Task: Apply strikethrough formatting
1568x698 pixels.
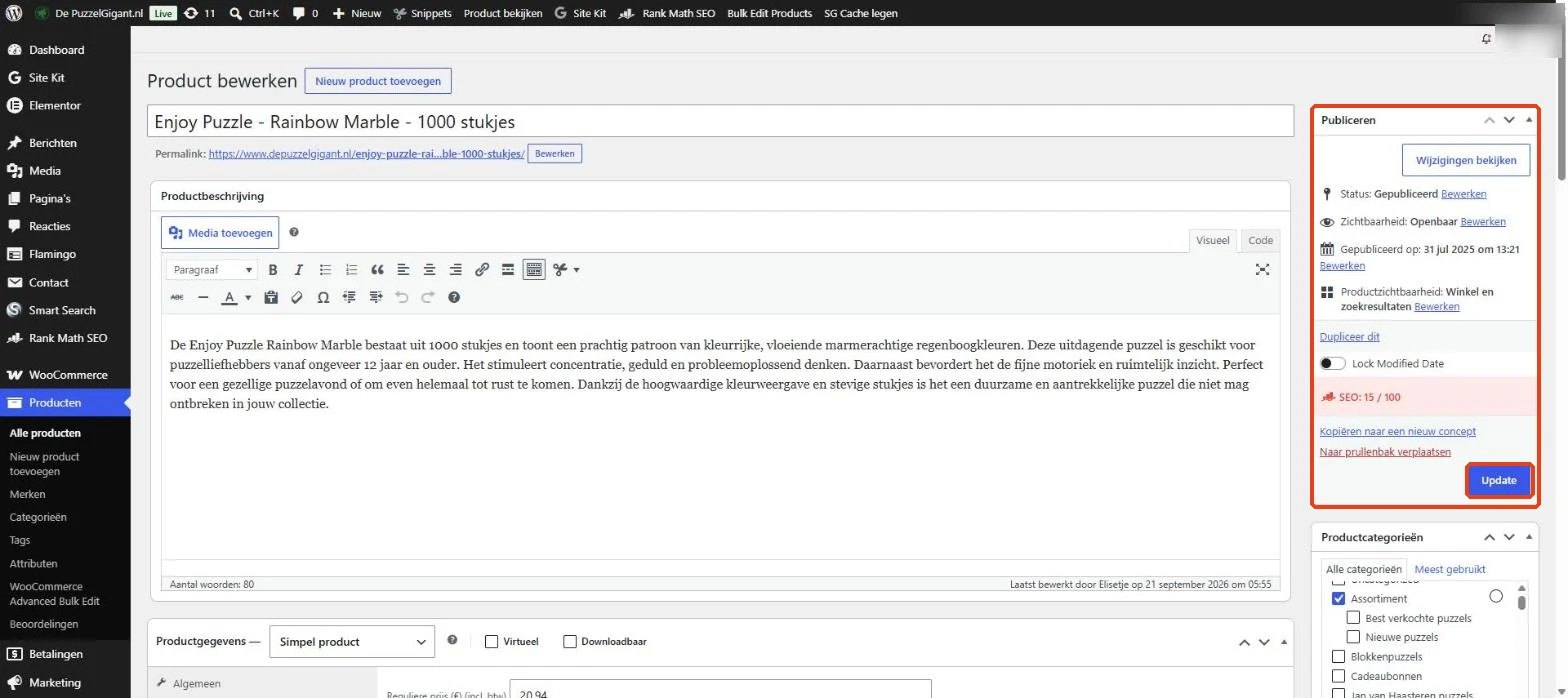Action: click(x=177, y=297)
